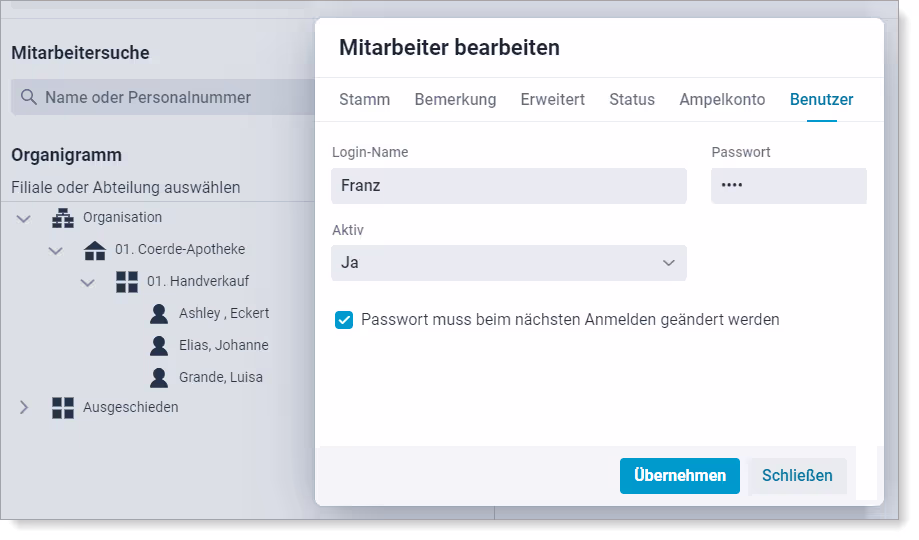Viewport: 919px width, 540px height.
Task: Collapse the 01. Coerde-Apotheke node
Action: point(56,251)
